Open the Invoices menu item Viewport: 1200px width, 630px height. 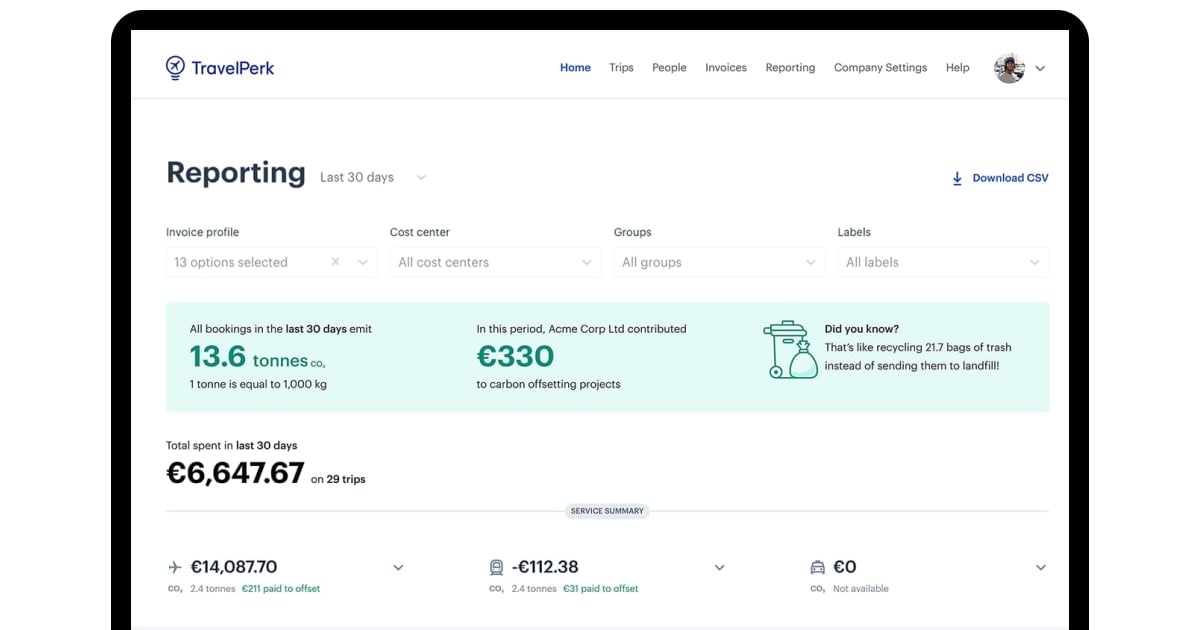click(725, 68)
